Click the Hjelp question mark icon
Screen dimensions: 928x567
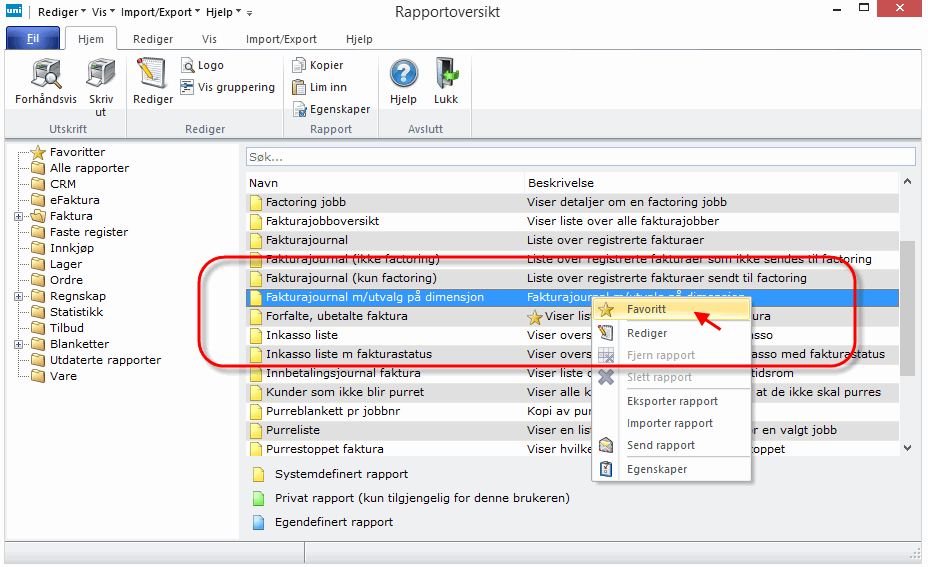point(403,74)
